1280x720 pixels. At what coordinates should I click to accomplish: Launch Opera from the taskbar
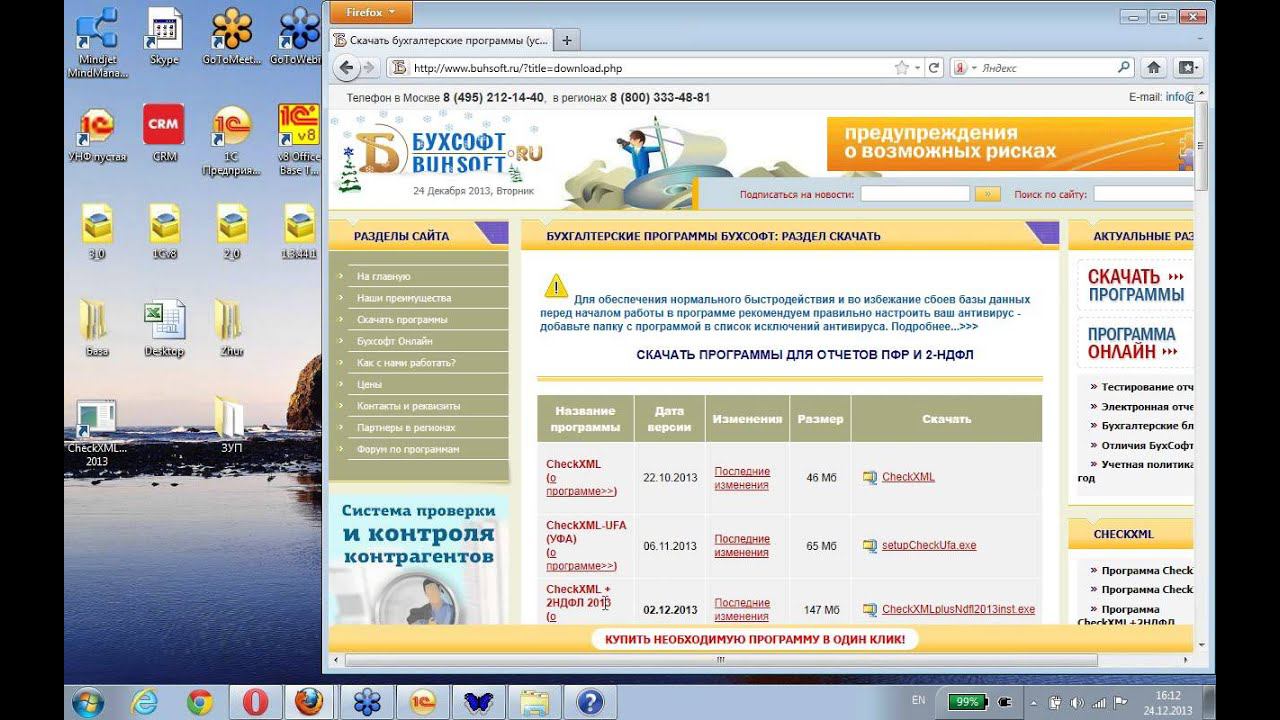pyautogui.click(x=255, y=702)
